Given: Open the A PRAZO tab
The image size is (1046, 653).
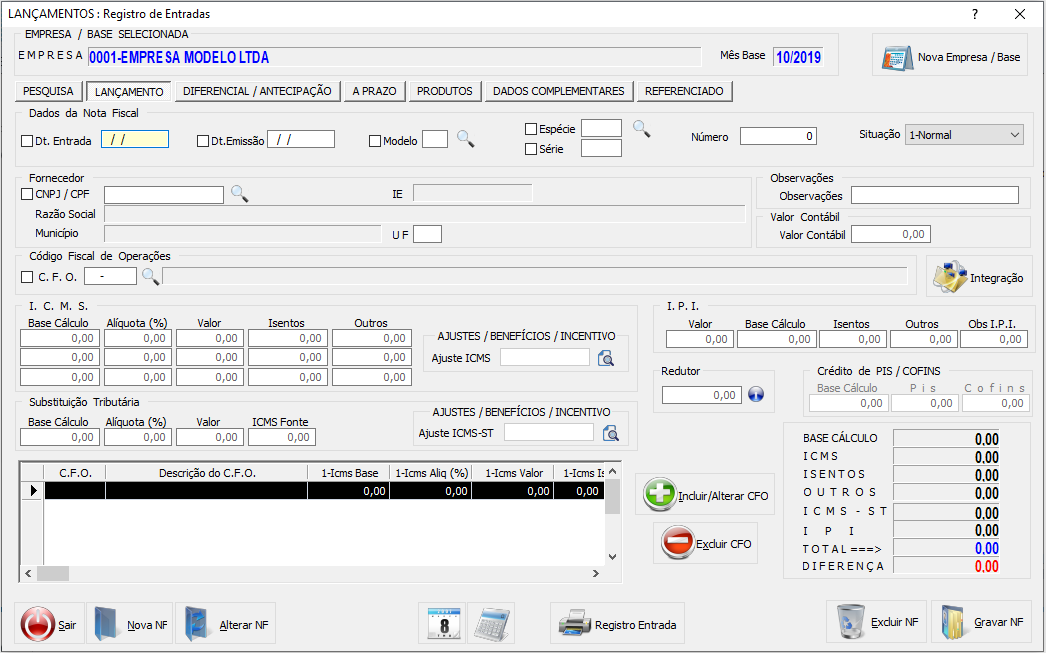Looking at the screenshot, I should coord(374,91).
